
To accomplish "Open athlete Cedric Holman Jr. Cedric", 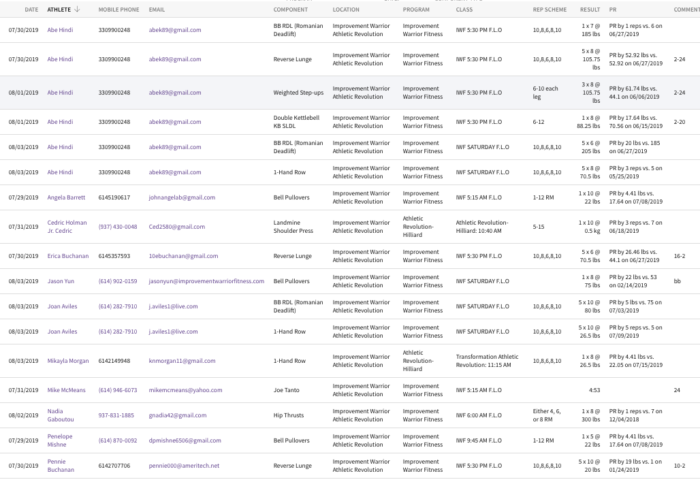I will coord(67,227).
